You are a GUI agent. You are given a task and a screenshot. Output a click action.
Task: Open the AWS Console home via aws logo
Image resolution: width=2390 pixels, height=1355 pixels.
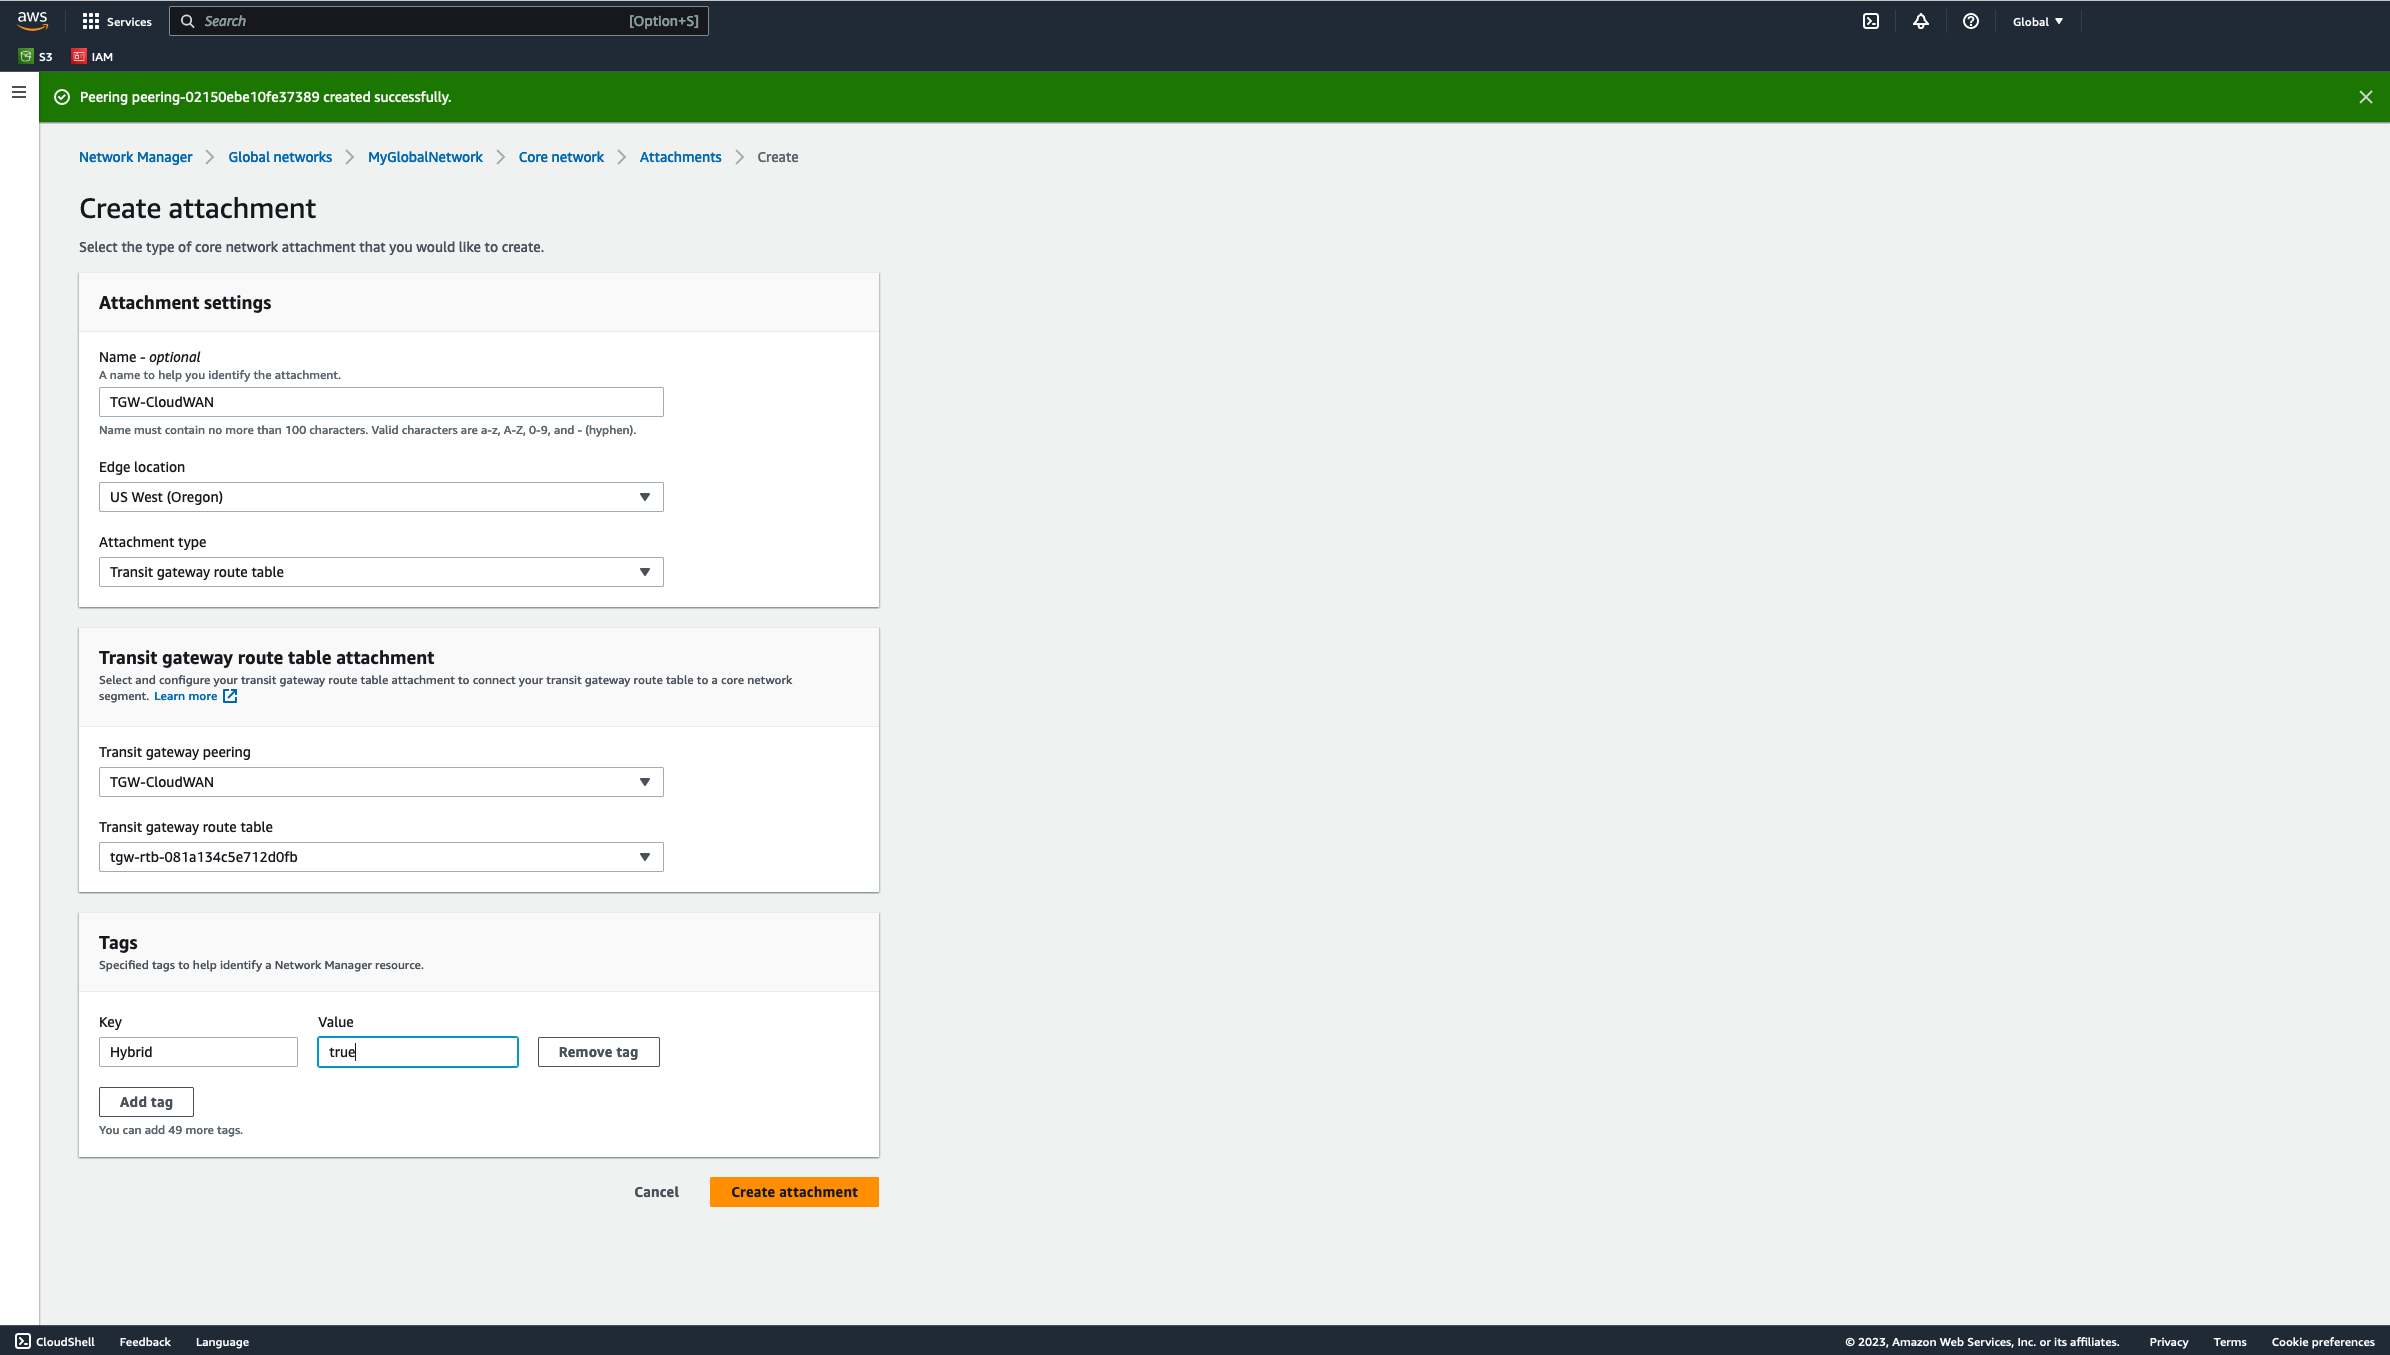click(x=32, y=20)
